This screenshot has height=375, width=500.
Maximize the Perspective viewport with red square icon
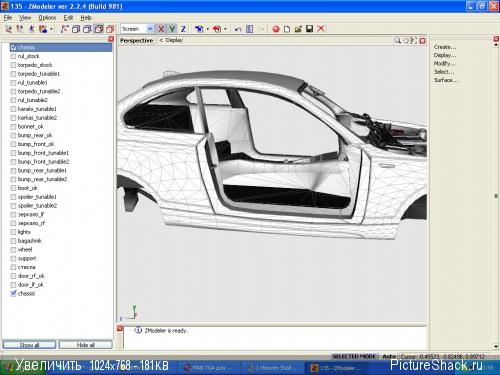coord(423,41)
